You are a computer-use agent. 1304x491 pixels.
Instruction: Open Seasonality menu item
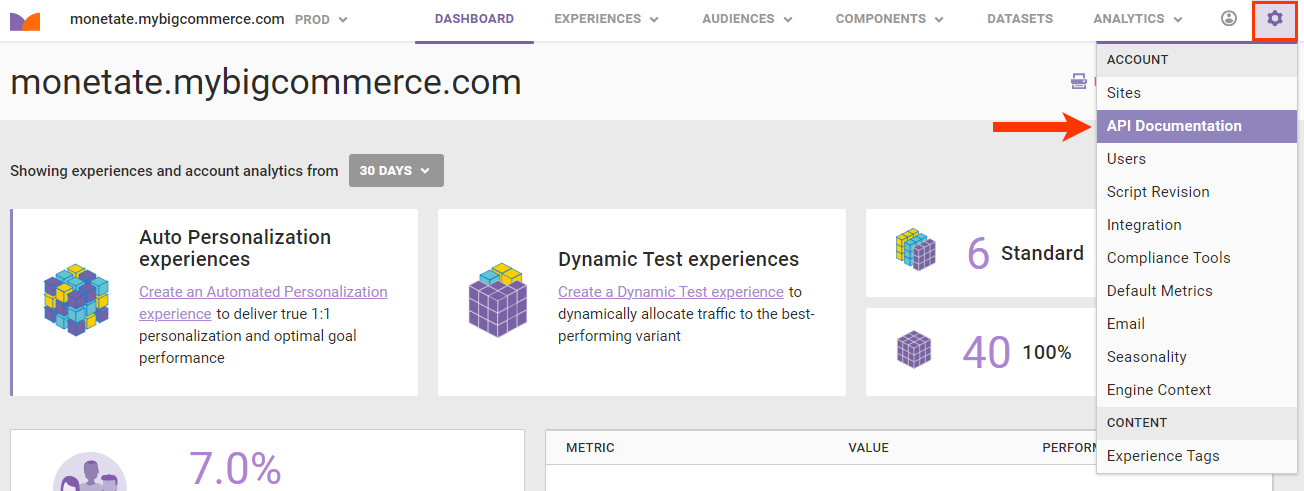tap(1196, 357)
